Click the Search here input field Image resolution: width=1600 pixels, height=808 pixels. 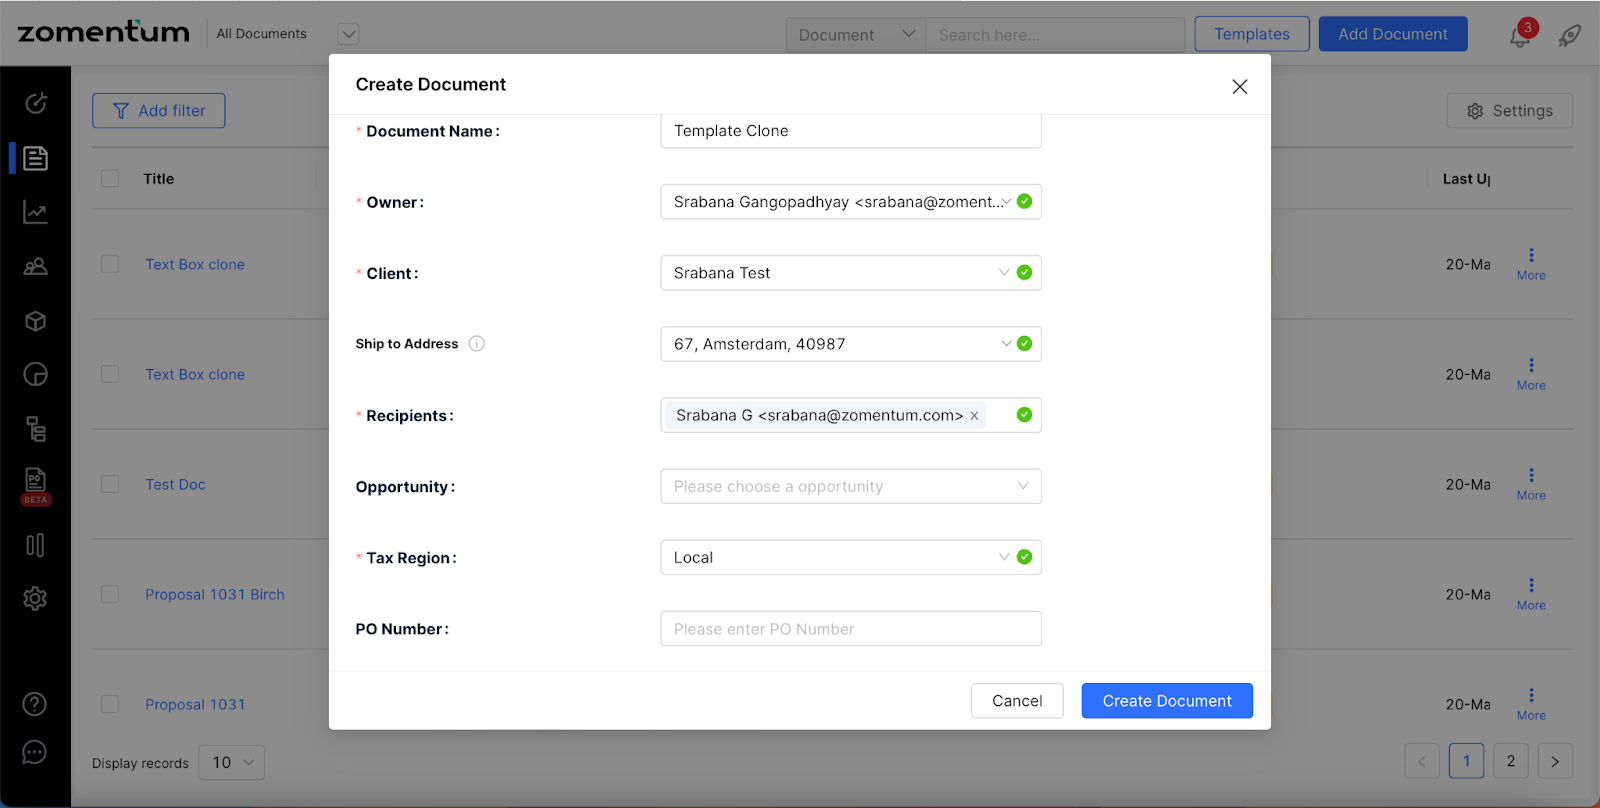[1055, 35]
